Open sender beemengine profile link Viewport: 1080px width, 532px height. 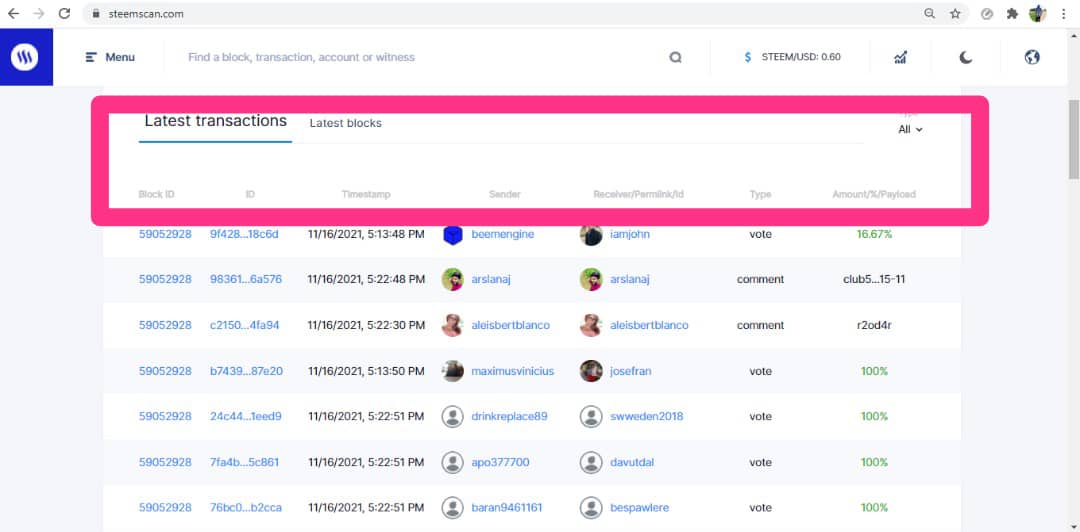(503, 234)
